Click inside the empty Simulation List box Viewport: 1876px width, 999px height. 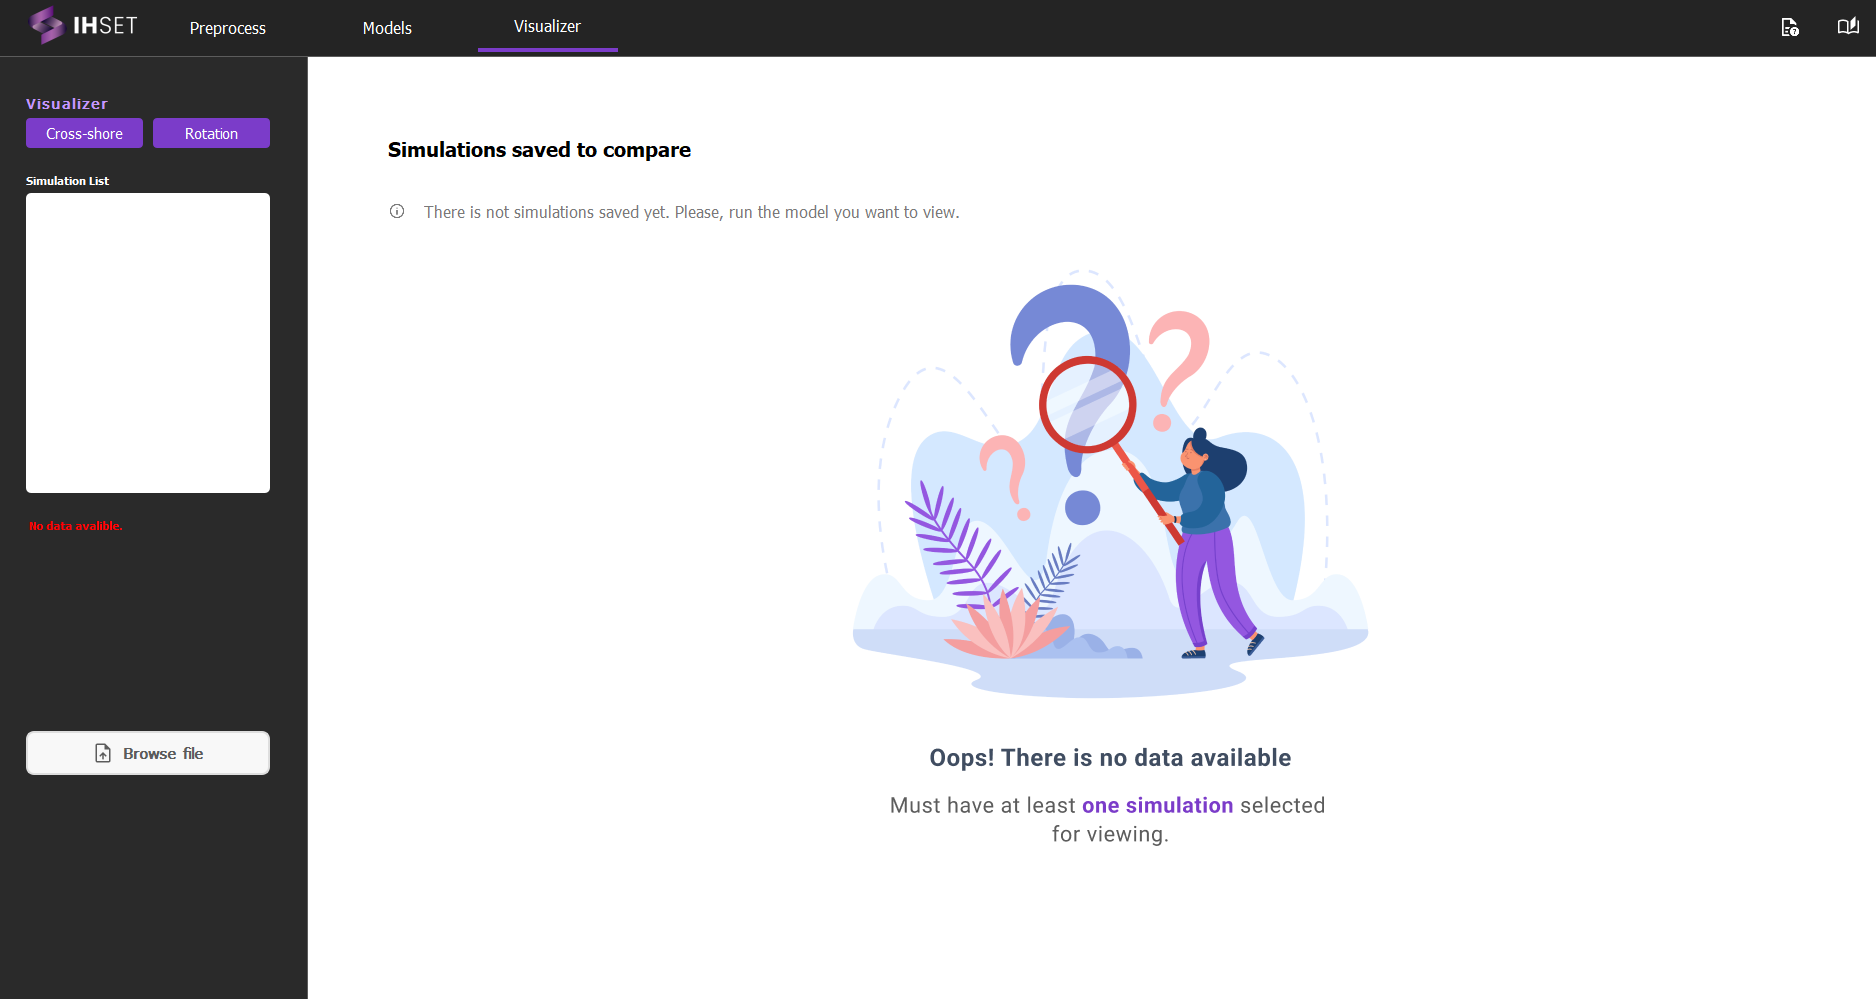click(148, 342)
